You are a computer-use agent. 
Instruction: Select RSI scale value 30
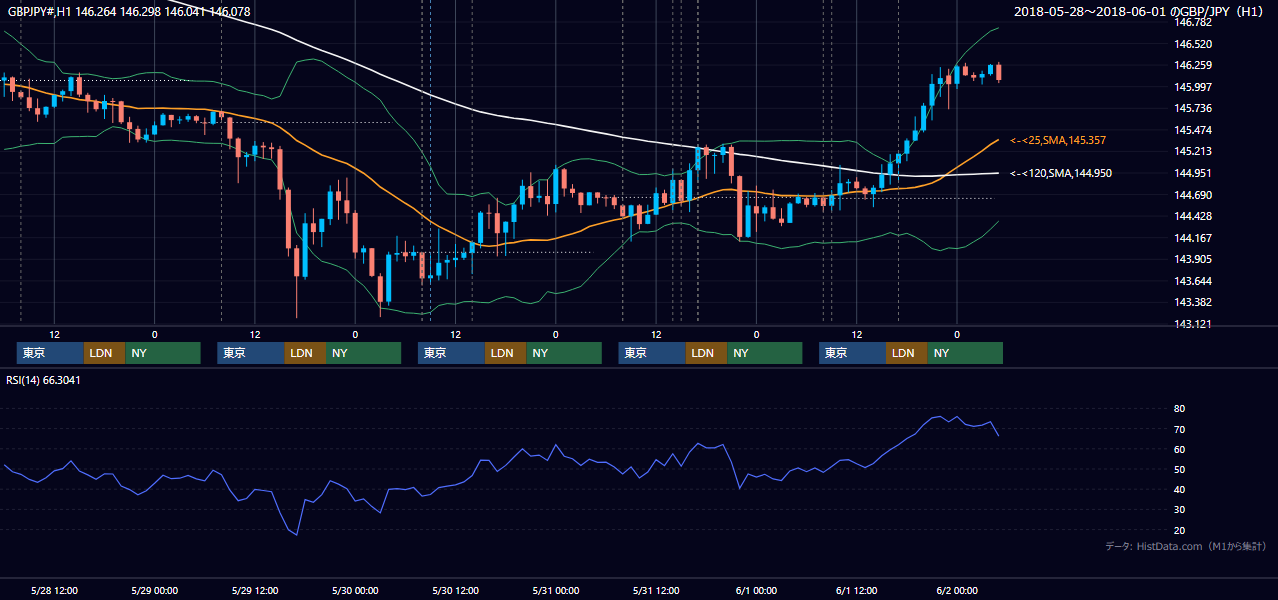[x=1180, y=509]
